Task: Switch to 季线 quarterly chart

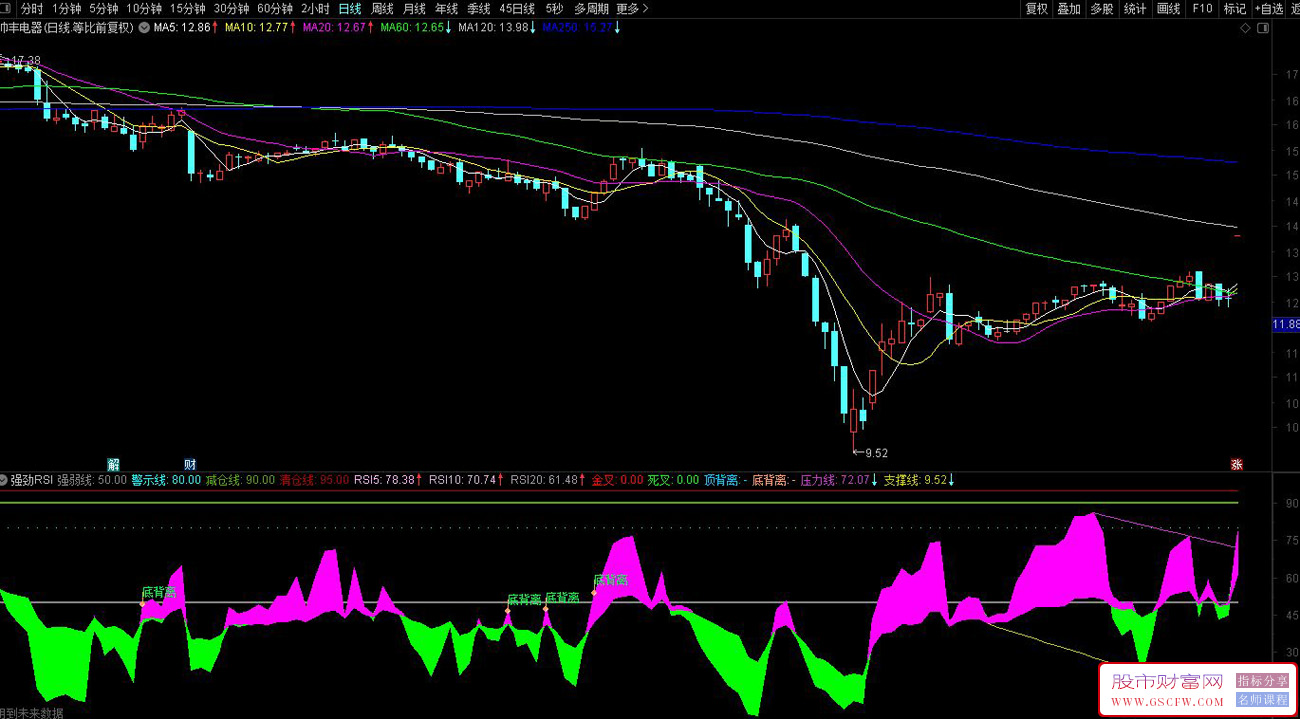Action: [478, 8]
